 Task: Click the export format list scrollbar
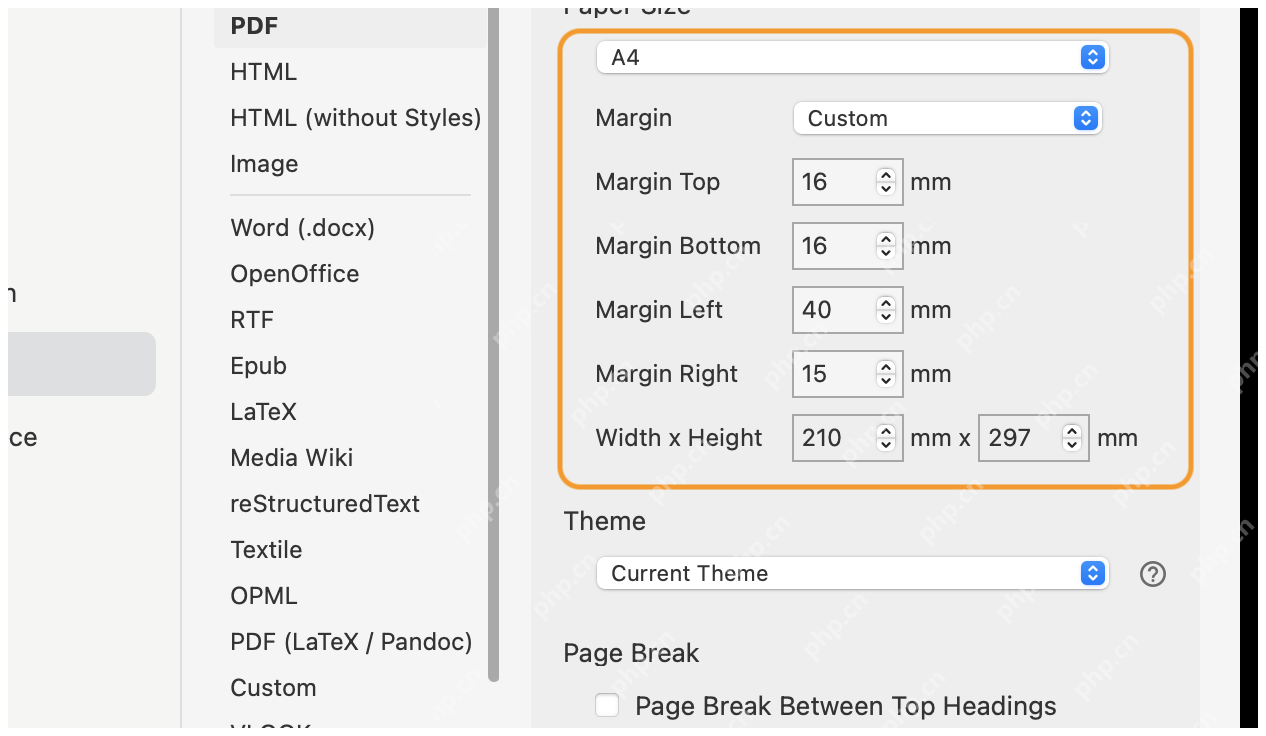(x=493, y=345)
